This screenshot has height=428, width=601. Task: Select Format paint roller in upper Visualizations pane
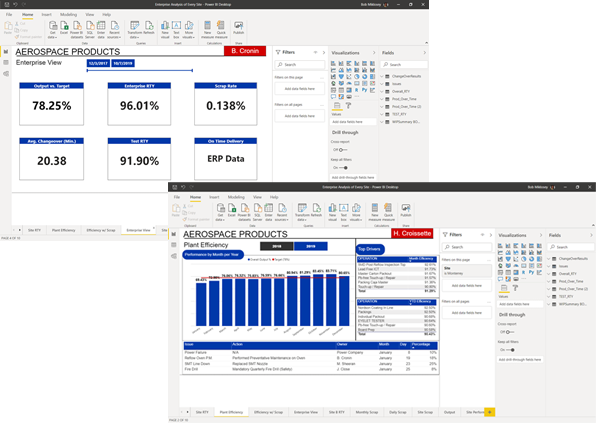point(348,105)
